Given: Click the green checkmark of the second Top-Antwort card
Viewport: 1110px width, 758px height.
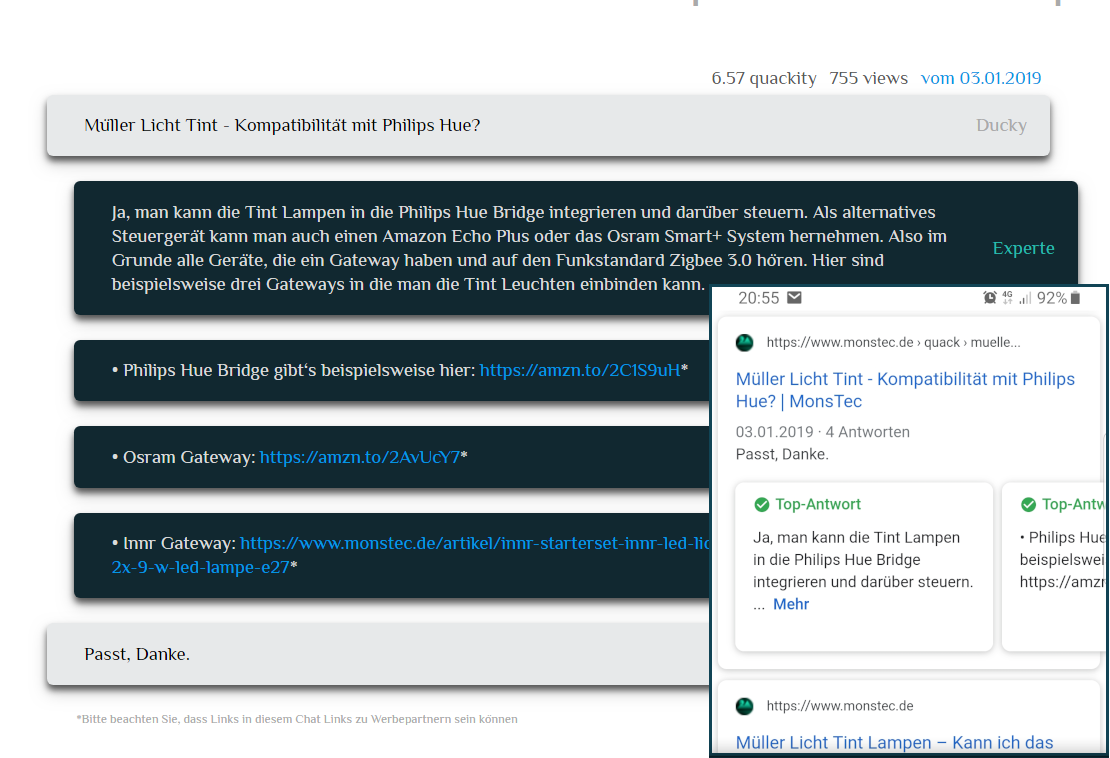Looking at the screenshot, I should (x=1029, y=505).
